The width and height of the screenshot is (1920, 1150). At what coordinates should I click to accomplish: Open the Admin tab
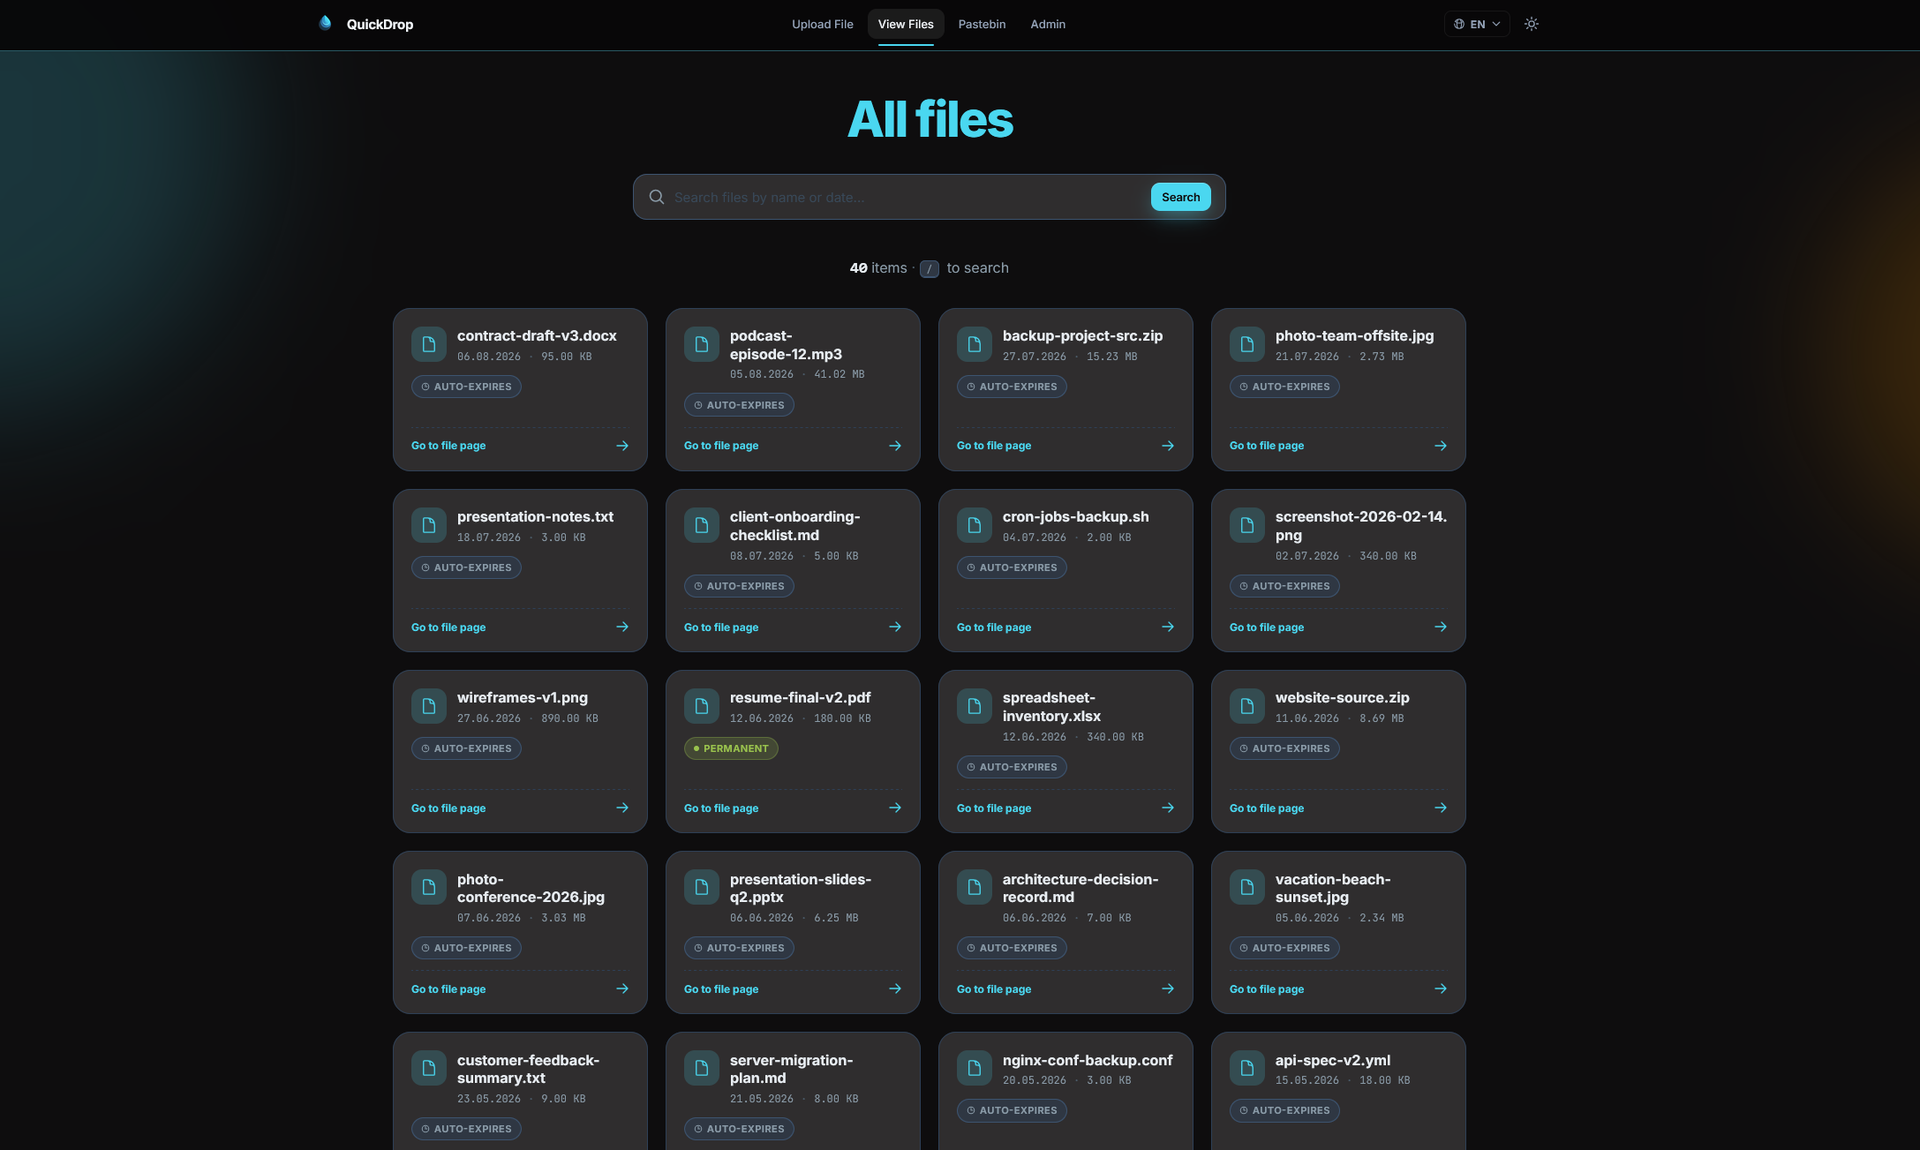[1047, 24]
